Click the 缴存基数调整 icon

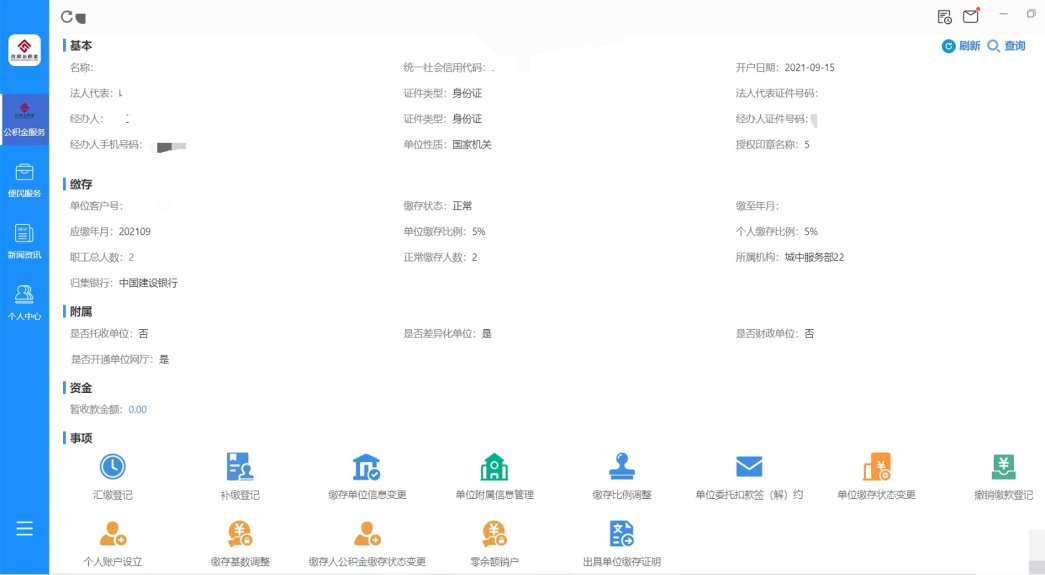click(x=240, y=533)
